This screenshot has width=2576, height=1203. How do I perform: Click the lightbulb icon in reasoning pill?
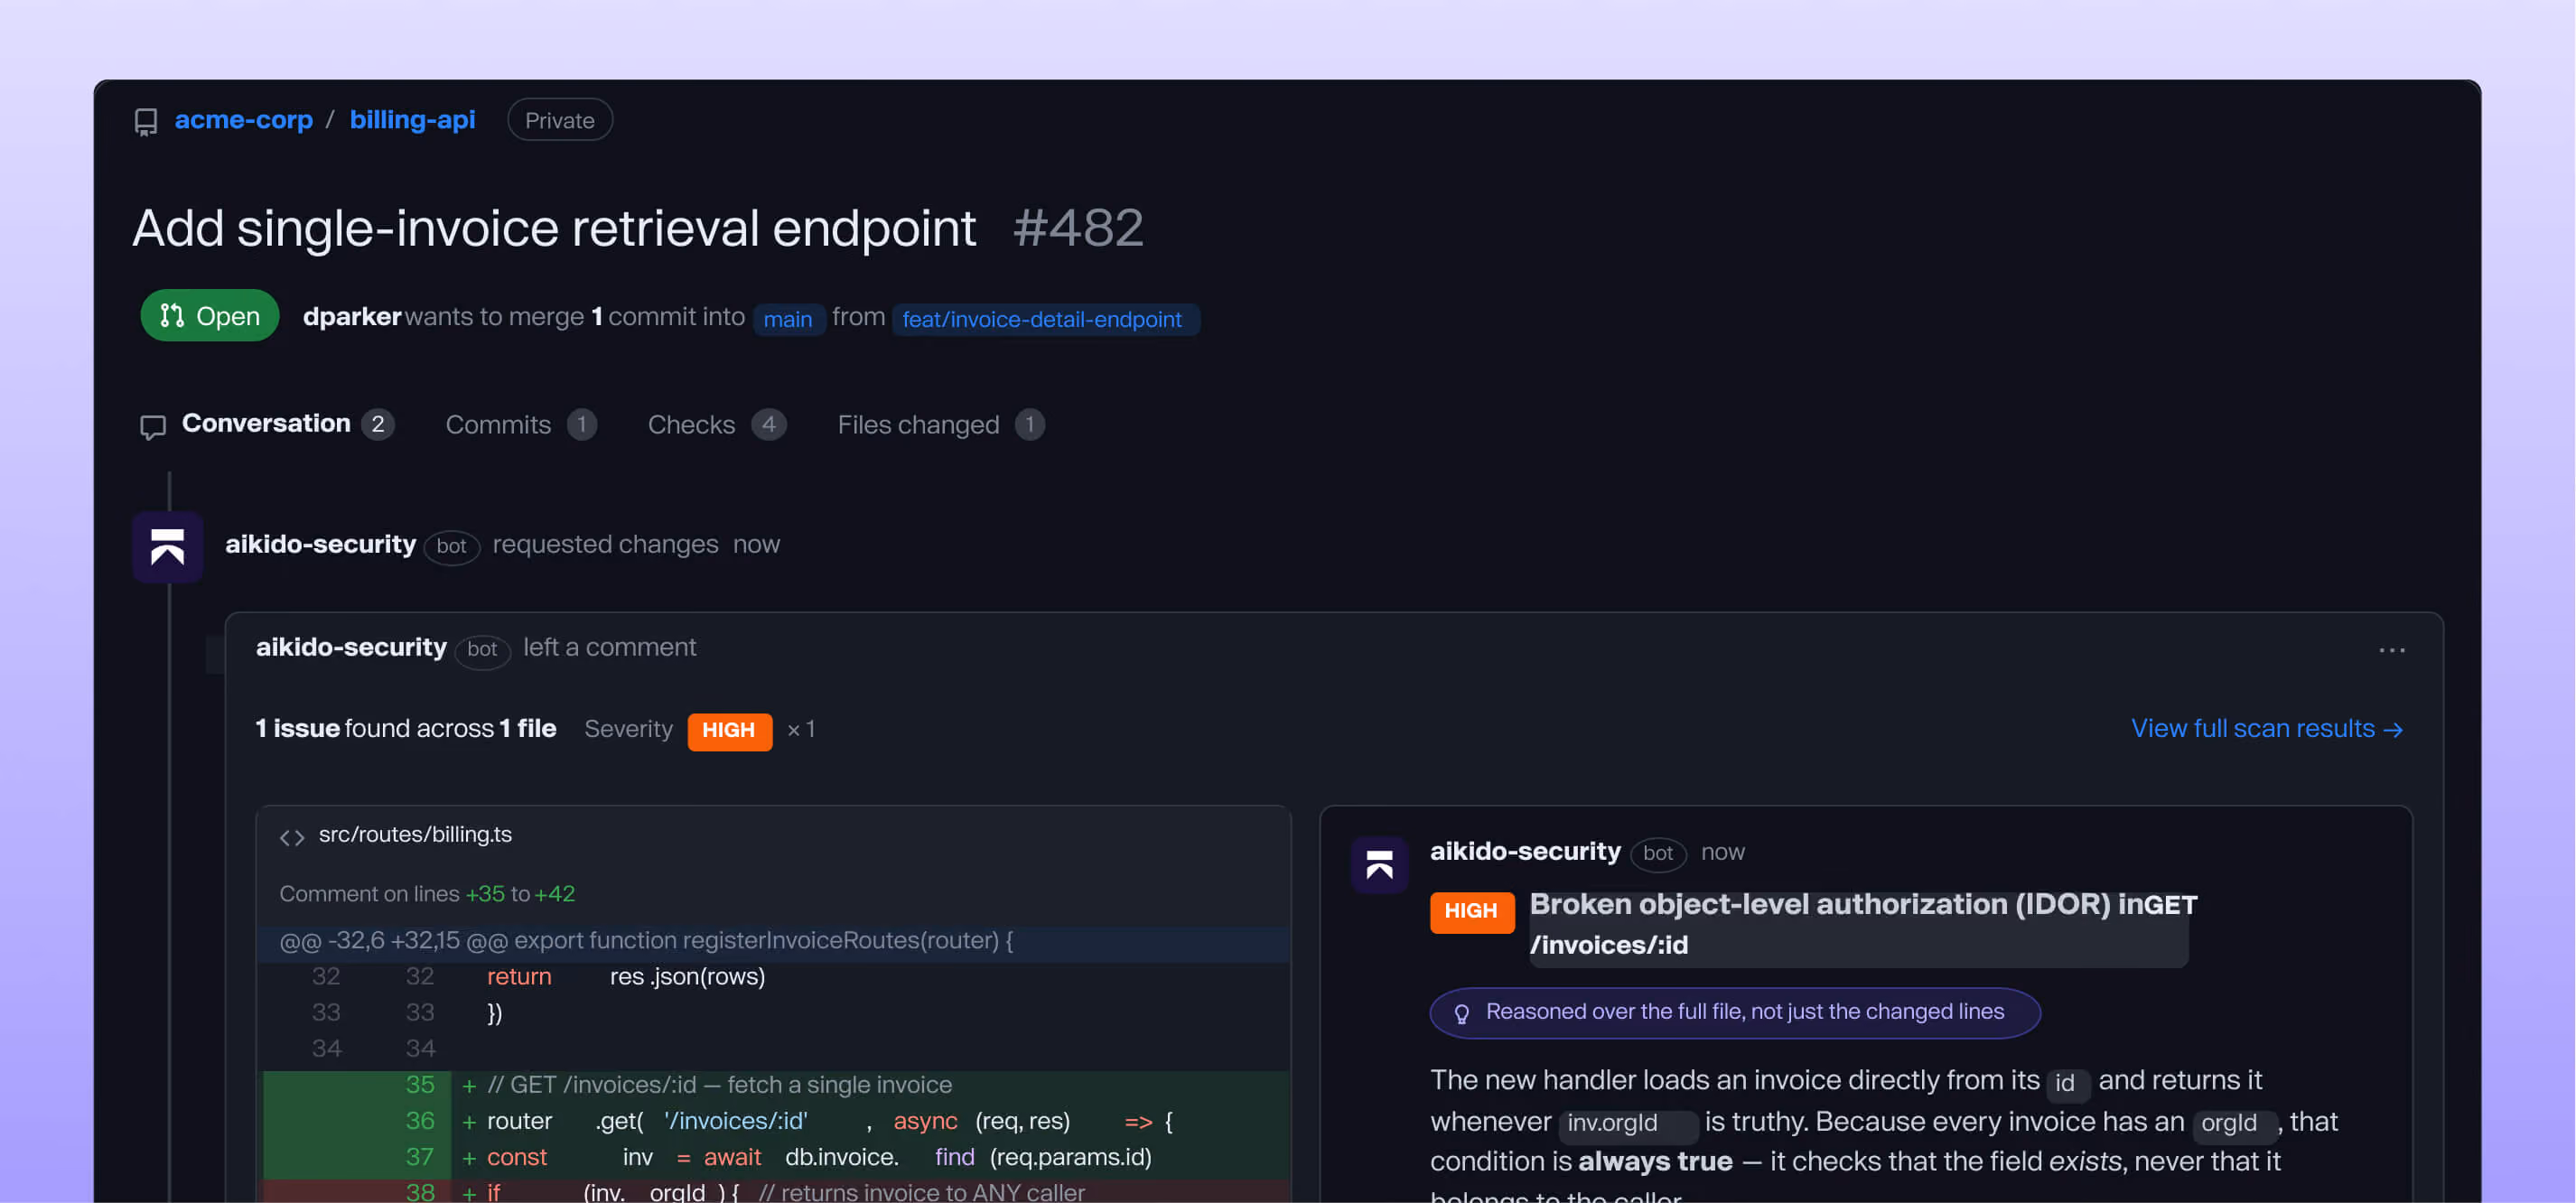[x=1461, y=1014]
